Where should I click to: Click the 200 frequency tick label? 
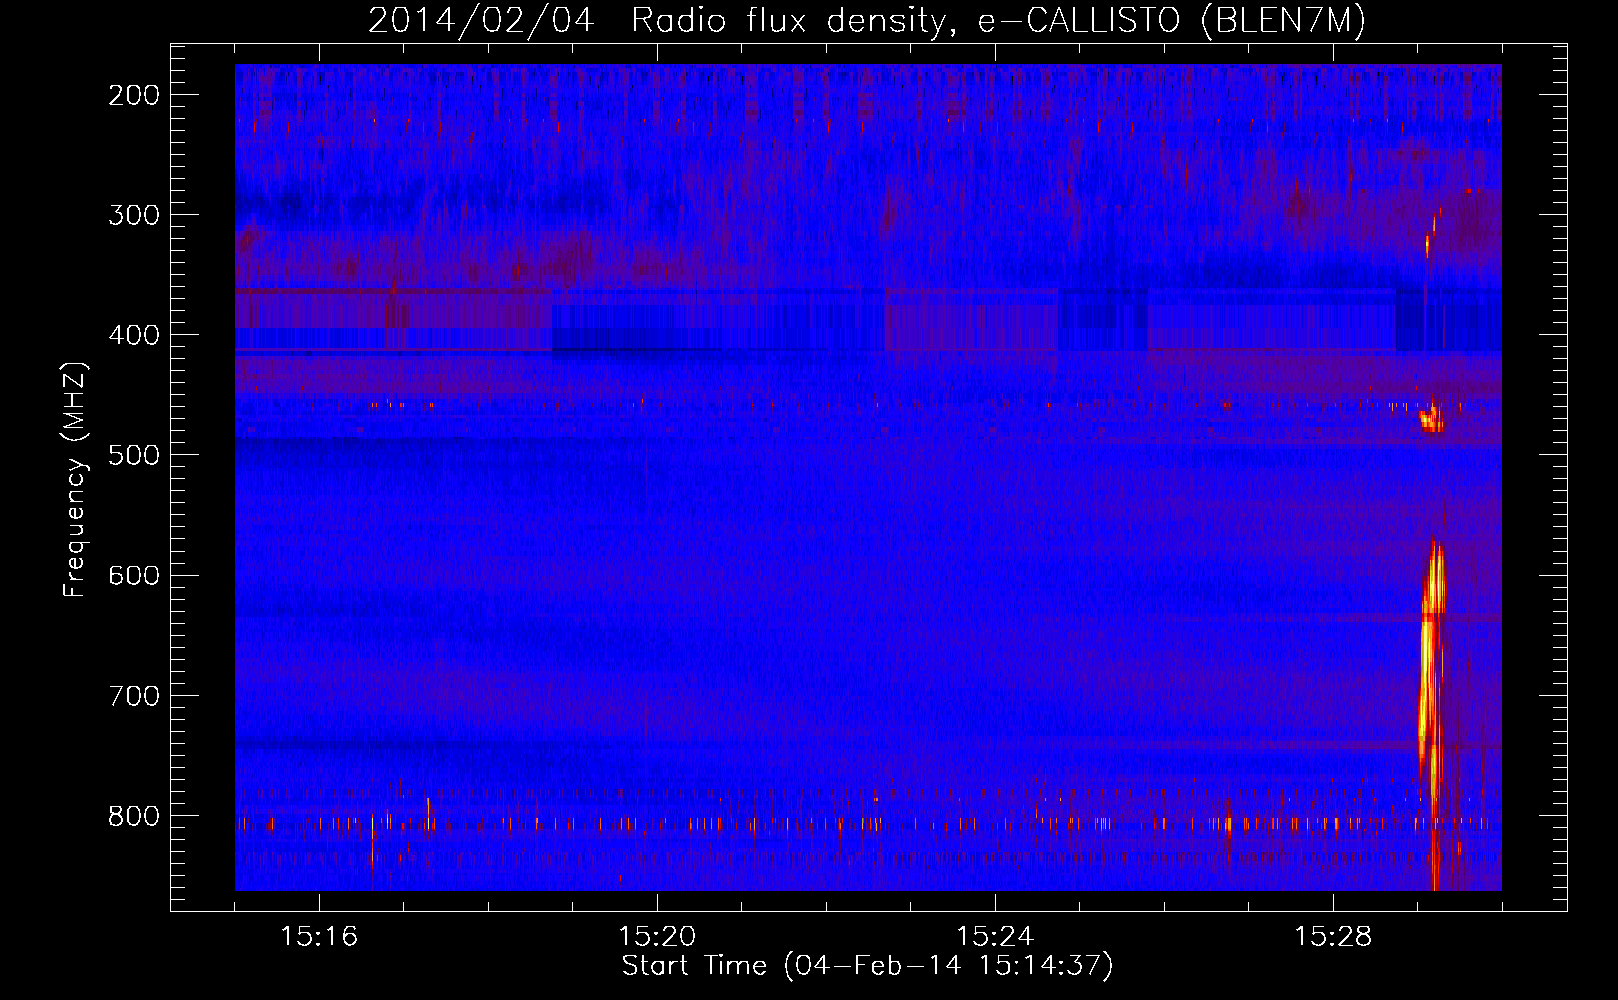133,95
